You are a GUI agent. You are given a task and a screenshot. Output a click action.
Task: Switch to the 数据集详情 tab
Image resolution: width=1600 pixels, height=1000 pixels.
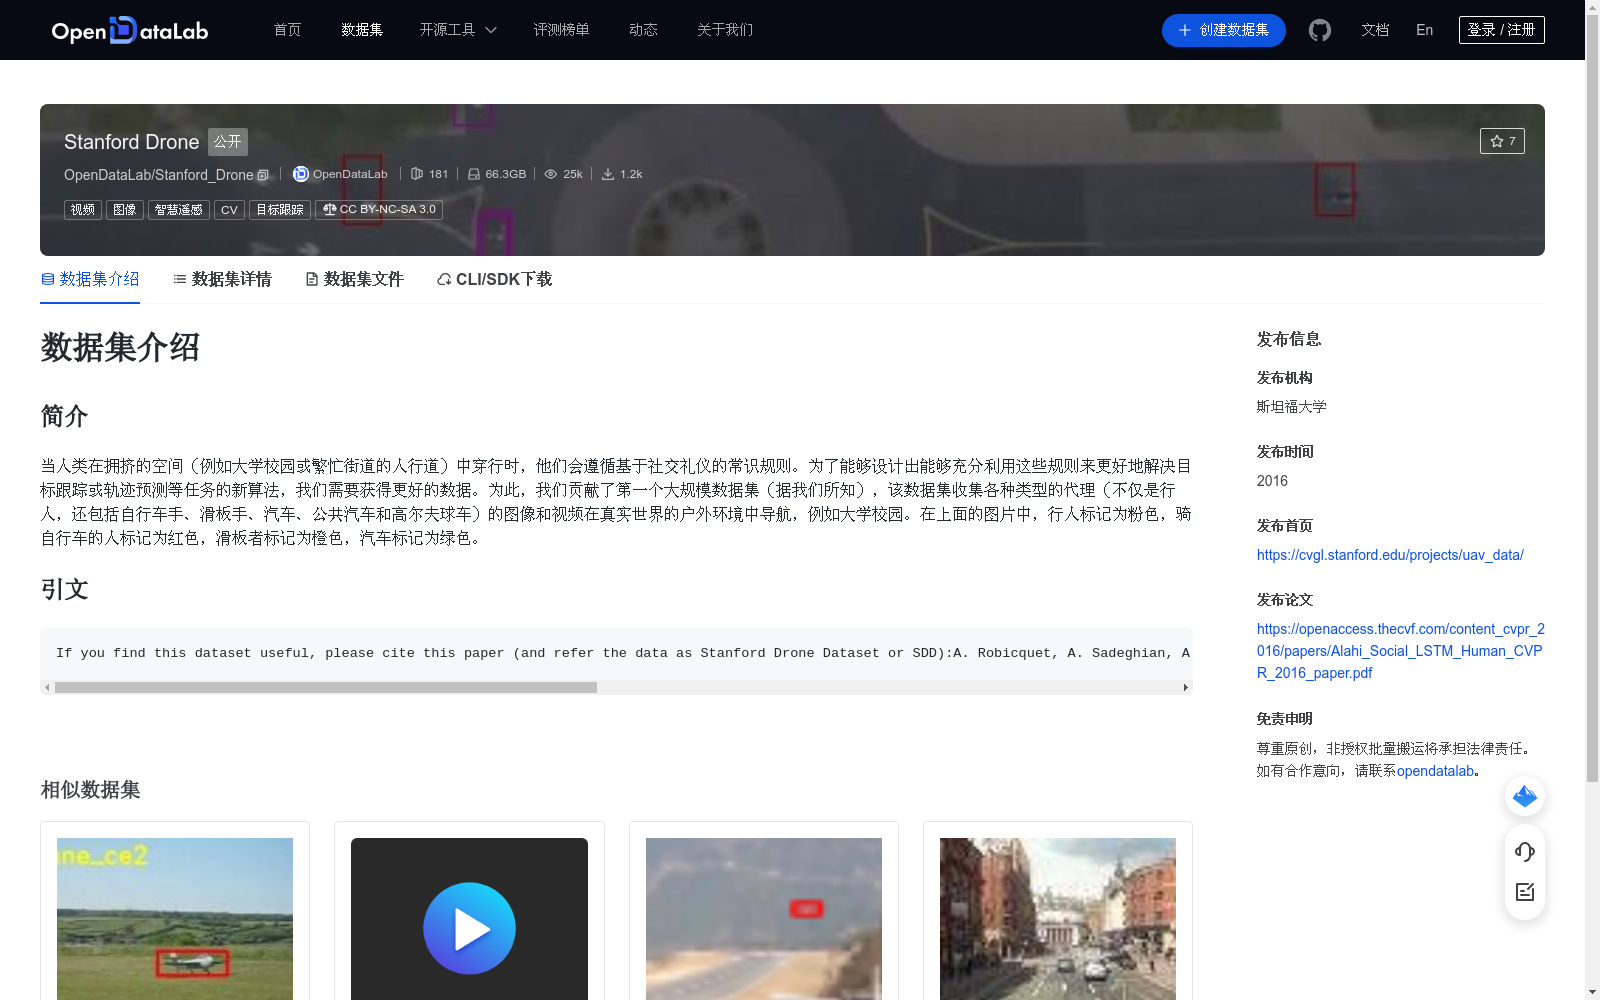[x=222, y=279]
